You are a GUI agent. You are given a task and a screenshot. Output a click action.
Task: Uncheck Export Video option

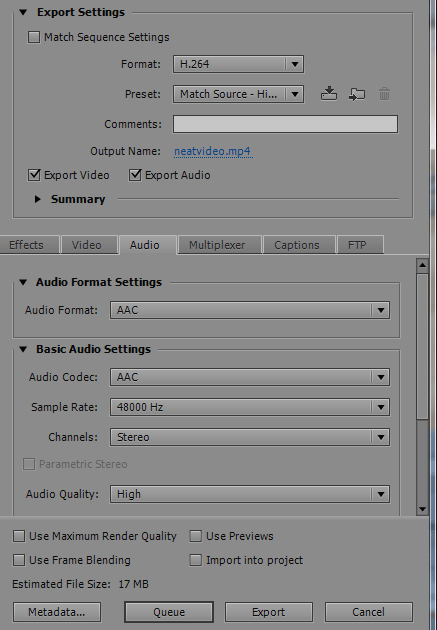[x=34, y=175]
